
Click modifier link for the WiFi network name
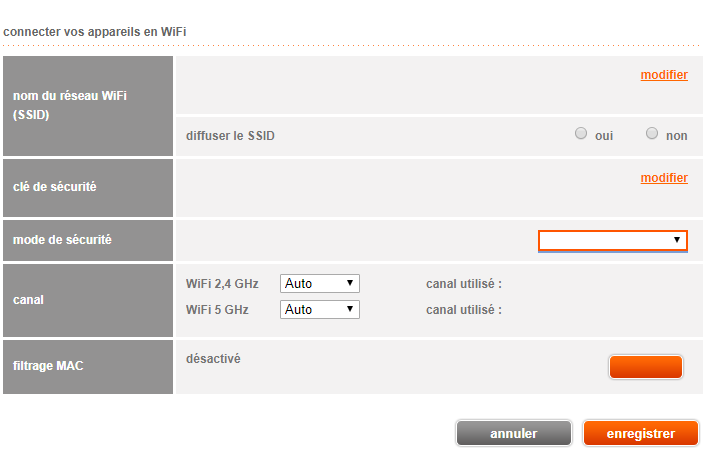(664, 75)
